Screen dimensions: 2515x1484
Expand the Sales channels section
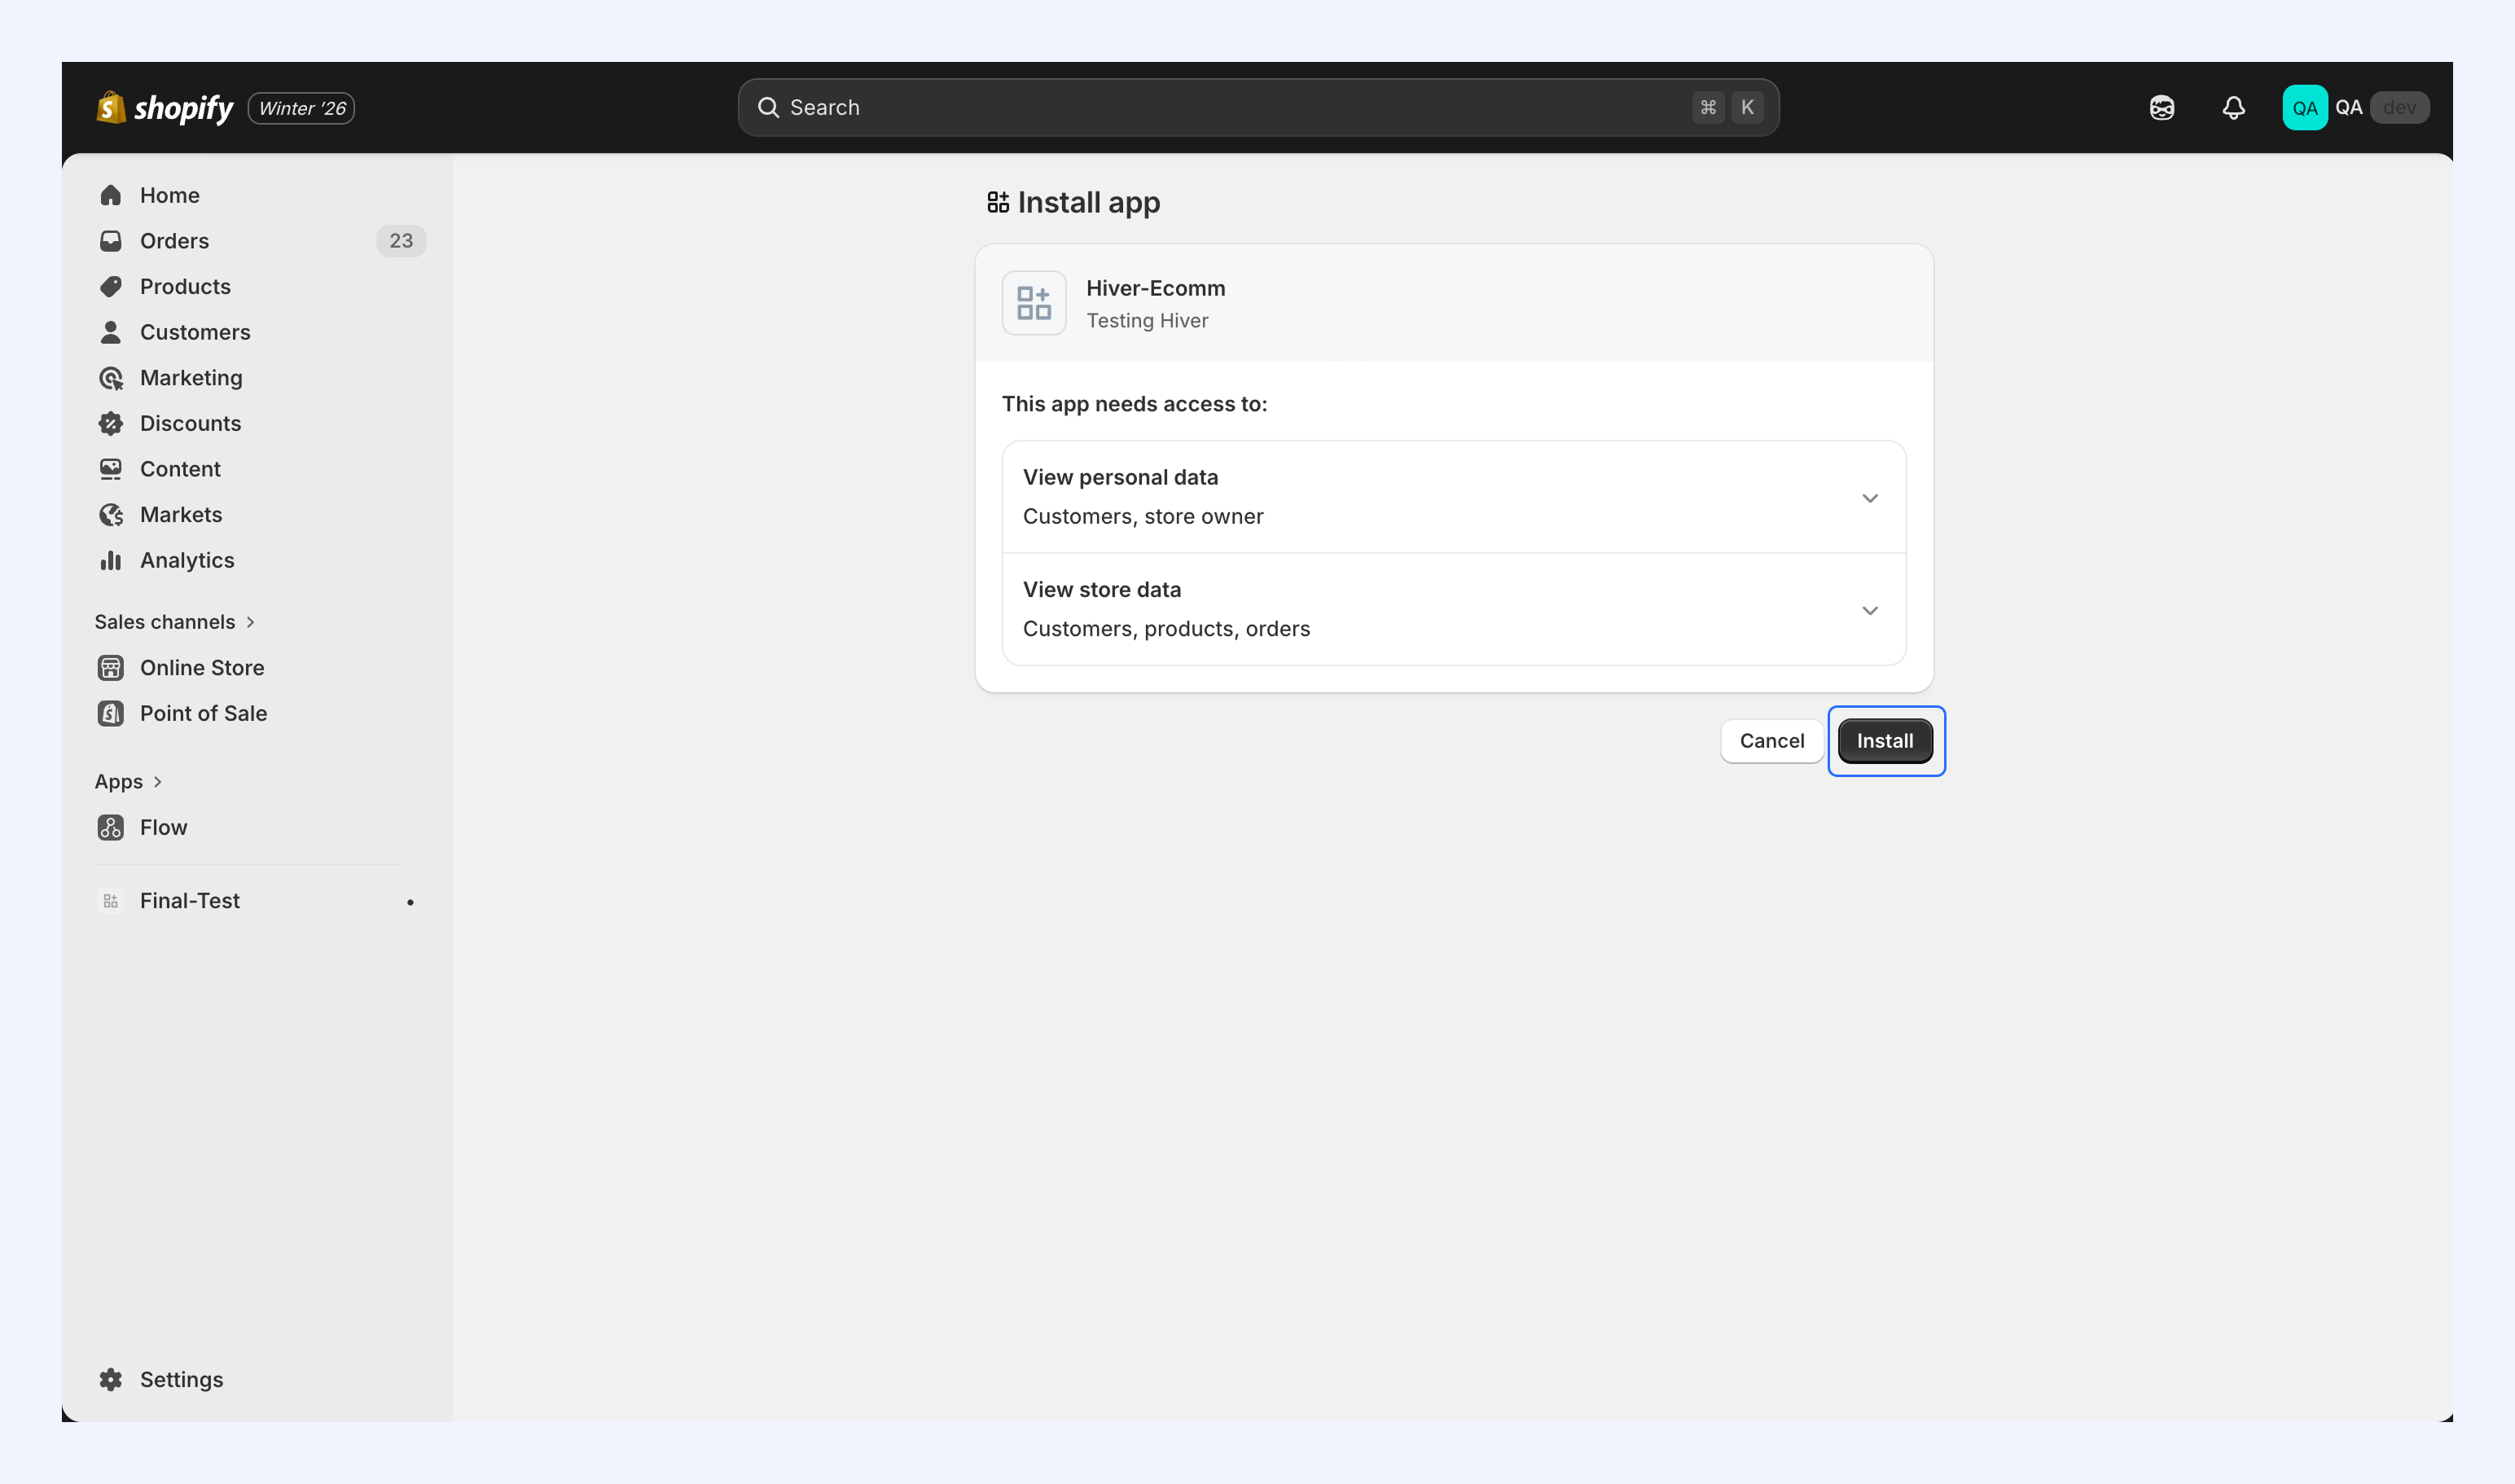(176, 622)
